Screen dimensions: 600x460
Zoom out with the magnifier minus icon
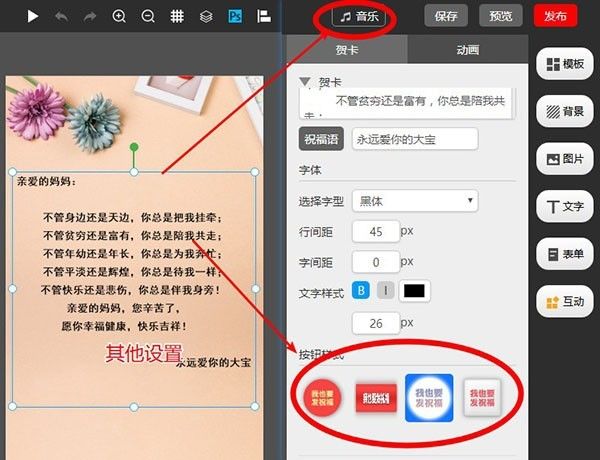coord(148,16)
